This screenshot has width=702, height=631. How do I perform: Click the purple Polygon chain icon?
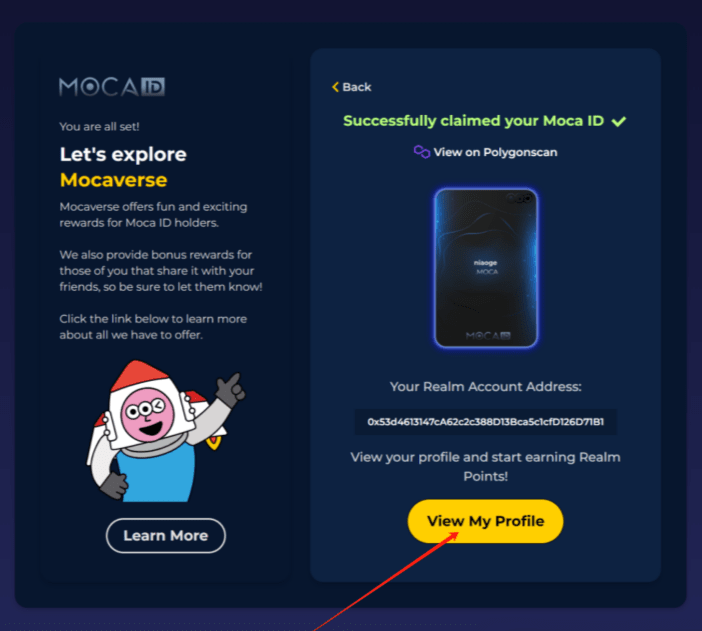[x=421, y=152]
